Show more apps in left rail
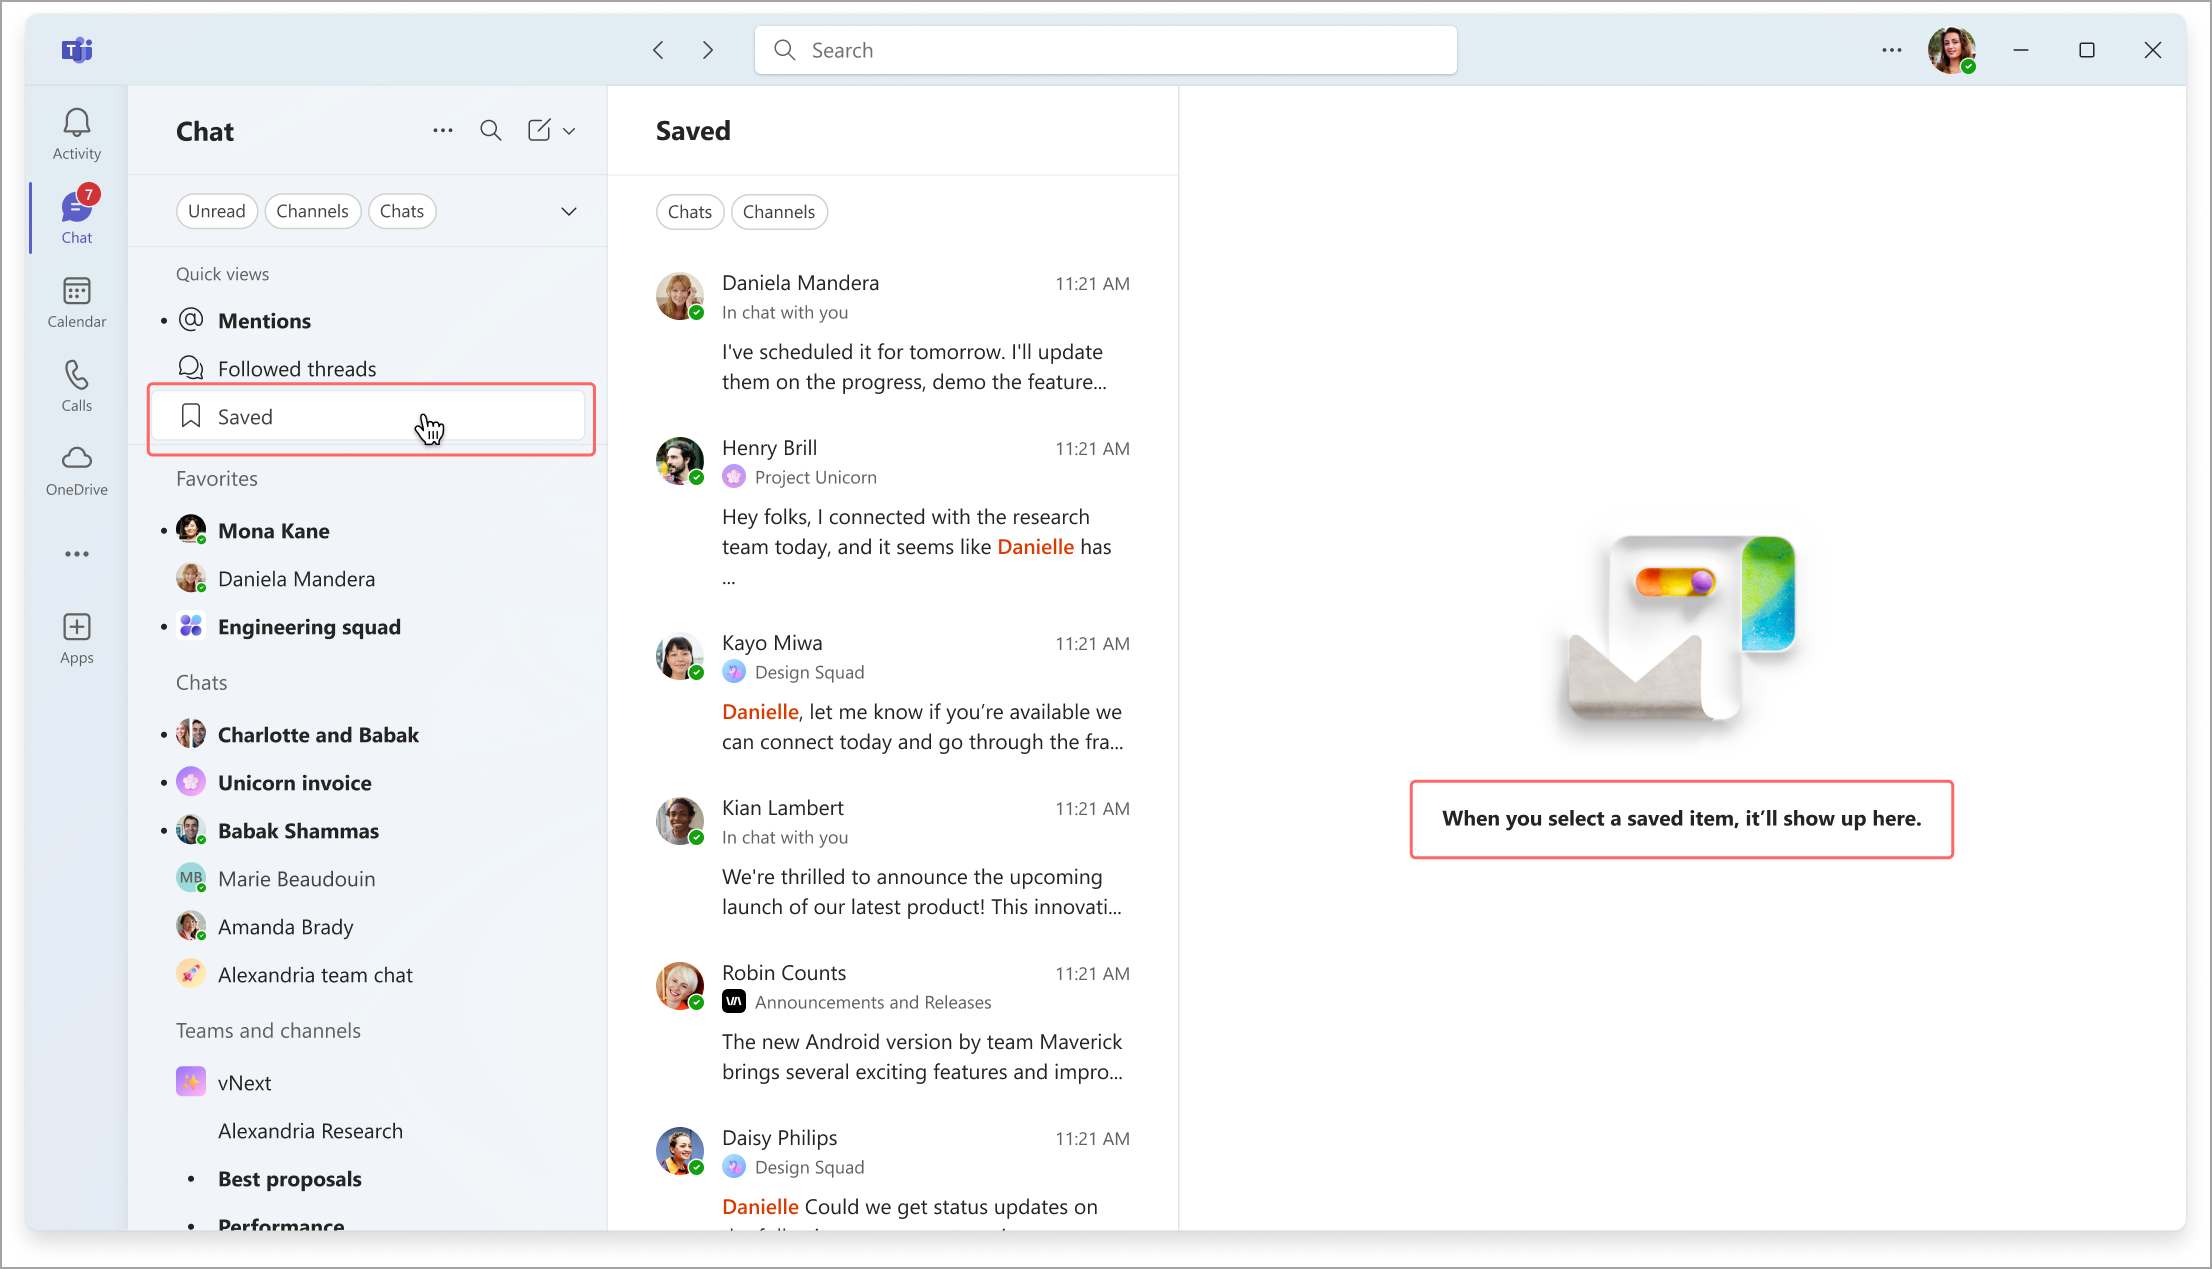 tap(77, 554)
